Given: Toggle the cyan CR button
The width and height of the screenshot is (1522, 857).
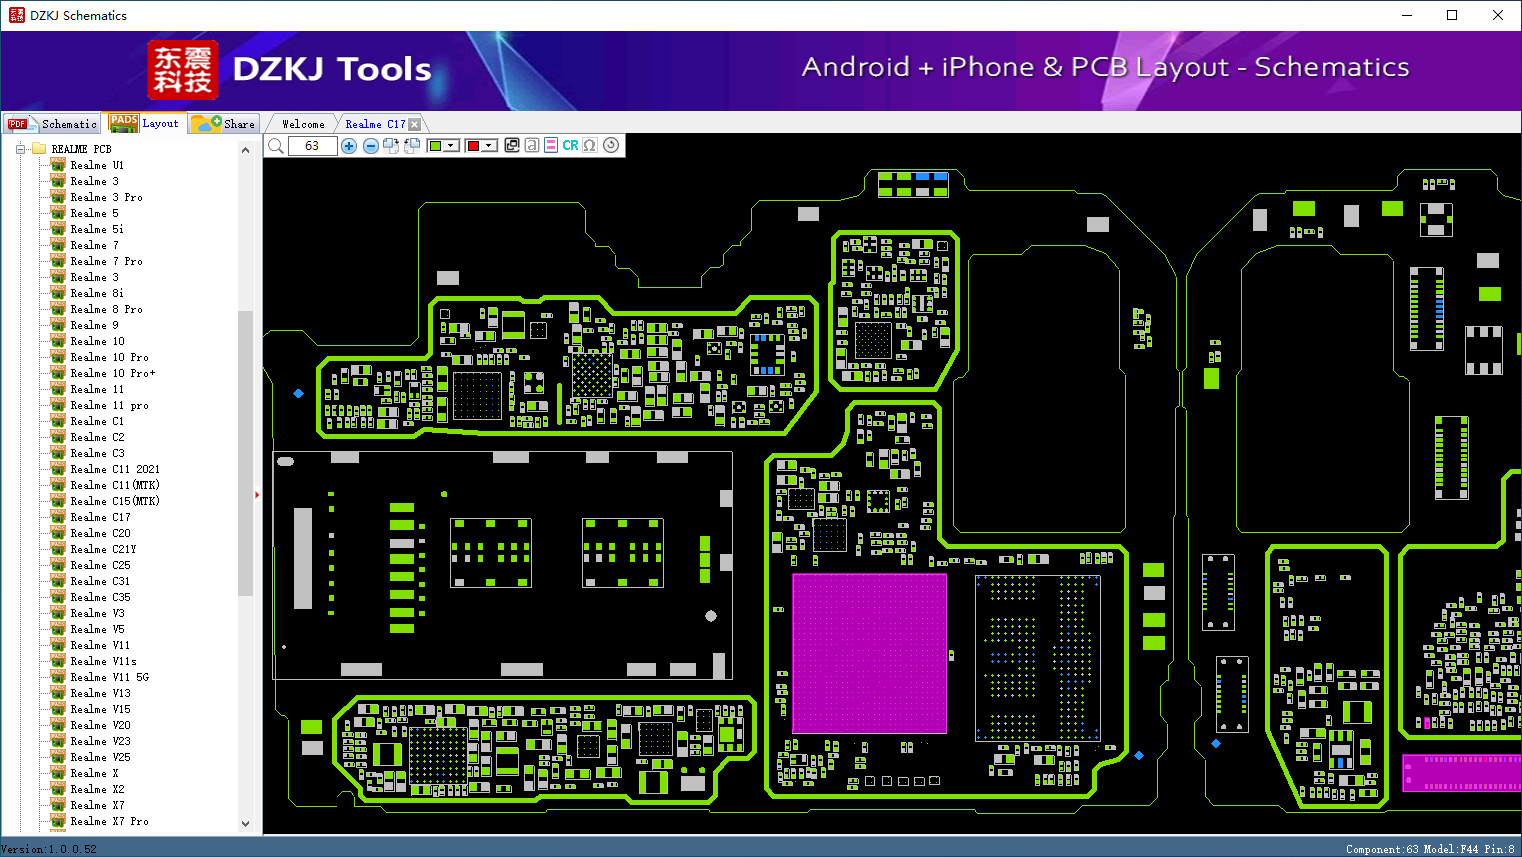Looking at the screenshot, I should coord(570,145).
